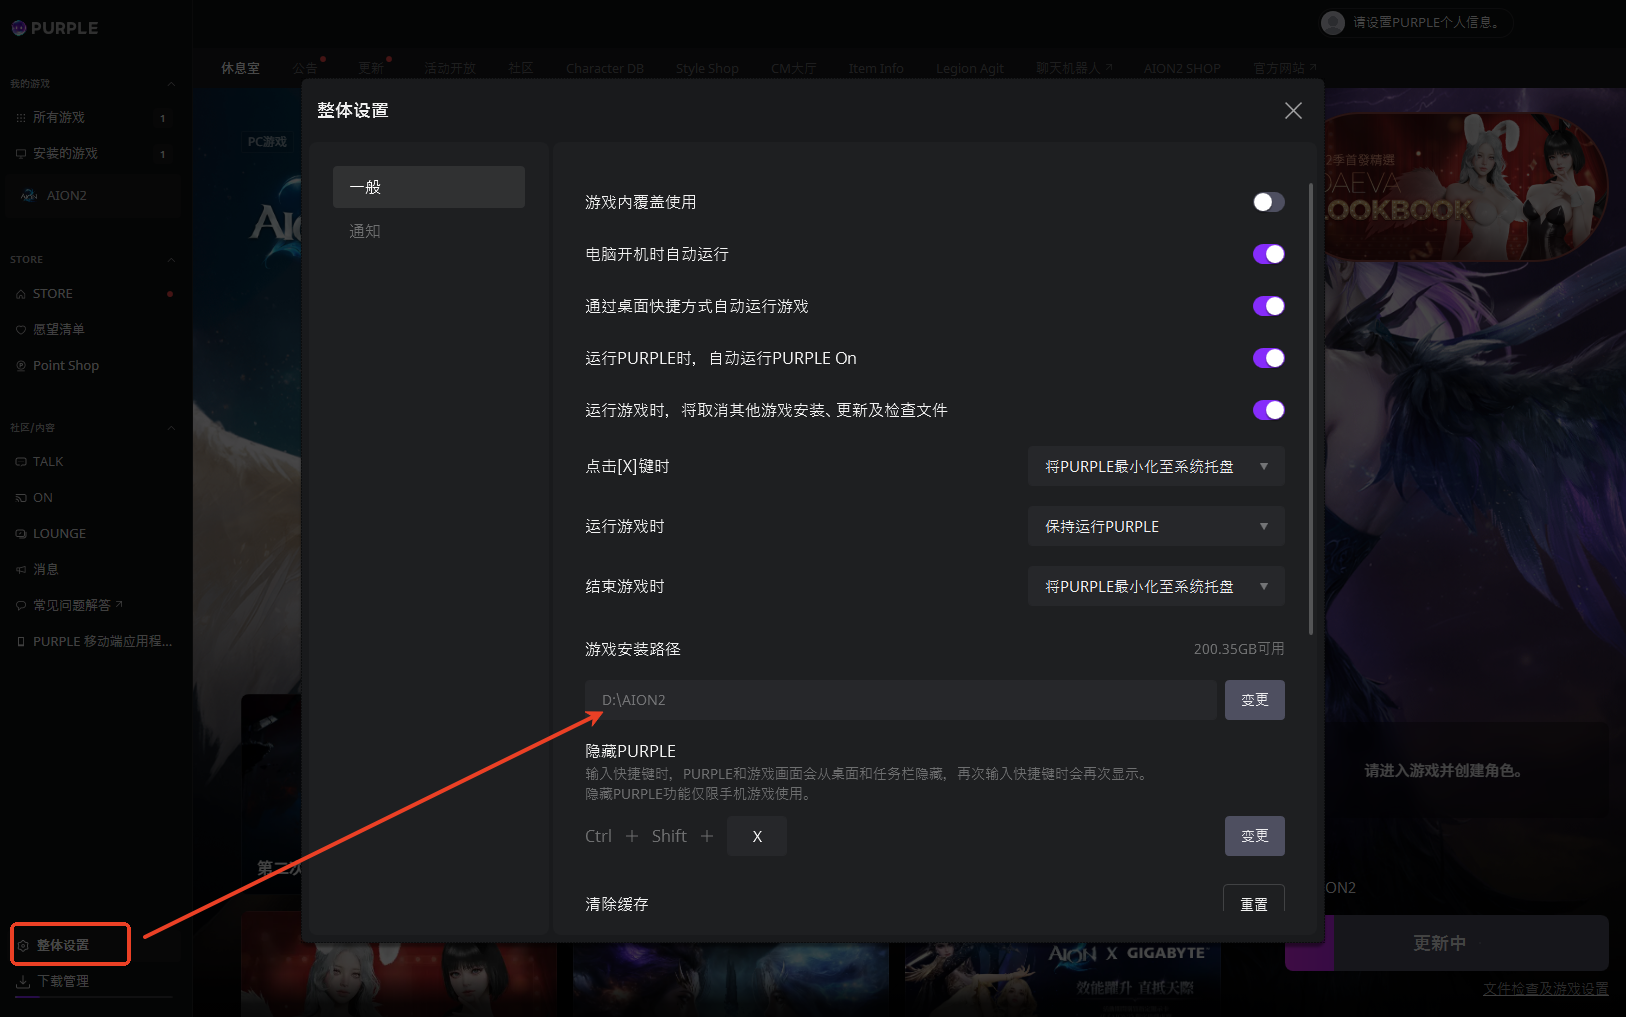Switch to the 通知 settings tab

click(x=365, y=231)
